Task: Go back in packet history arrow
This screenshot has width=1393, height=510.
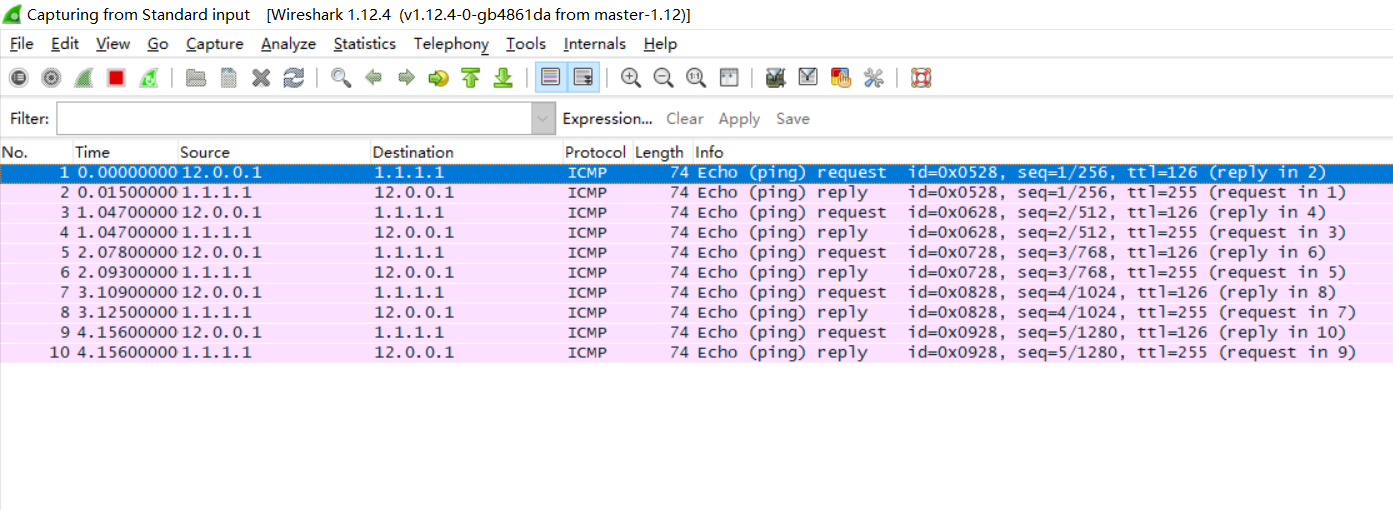Action: click(374, 78)
